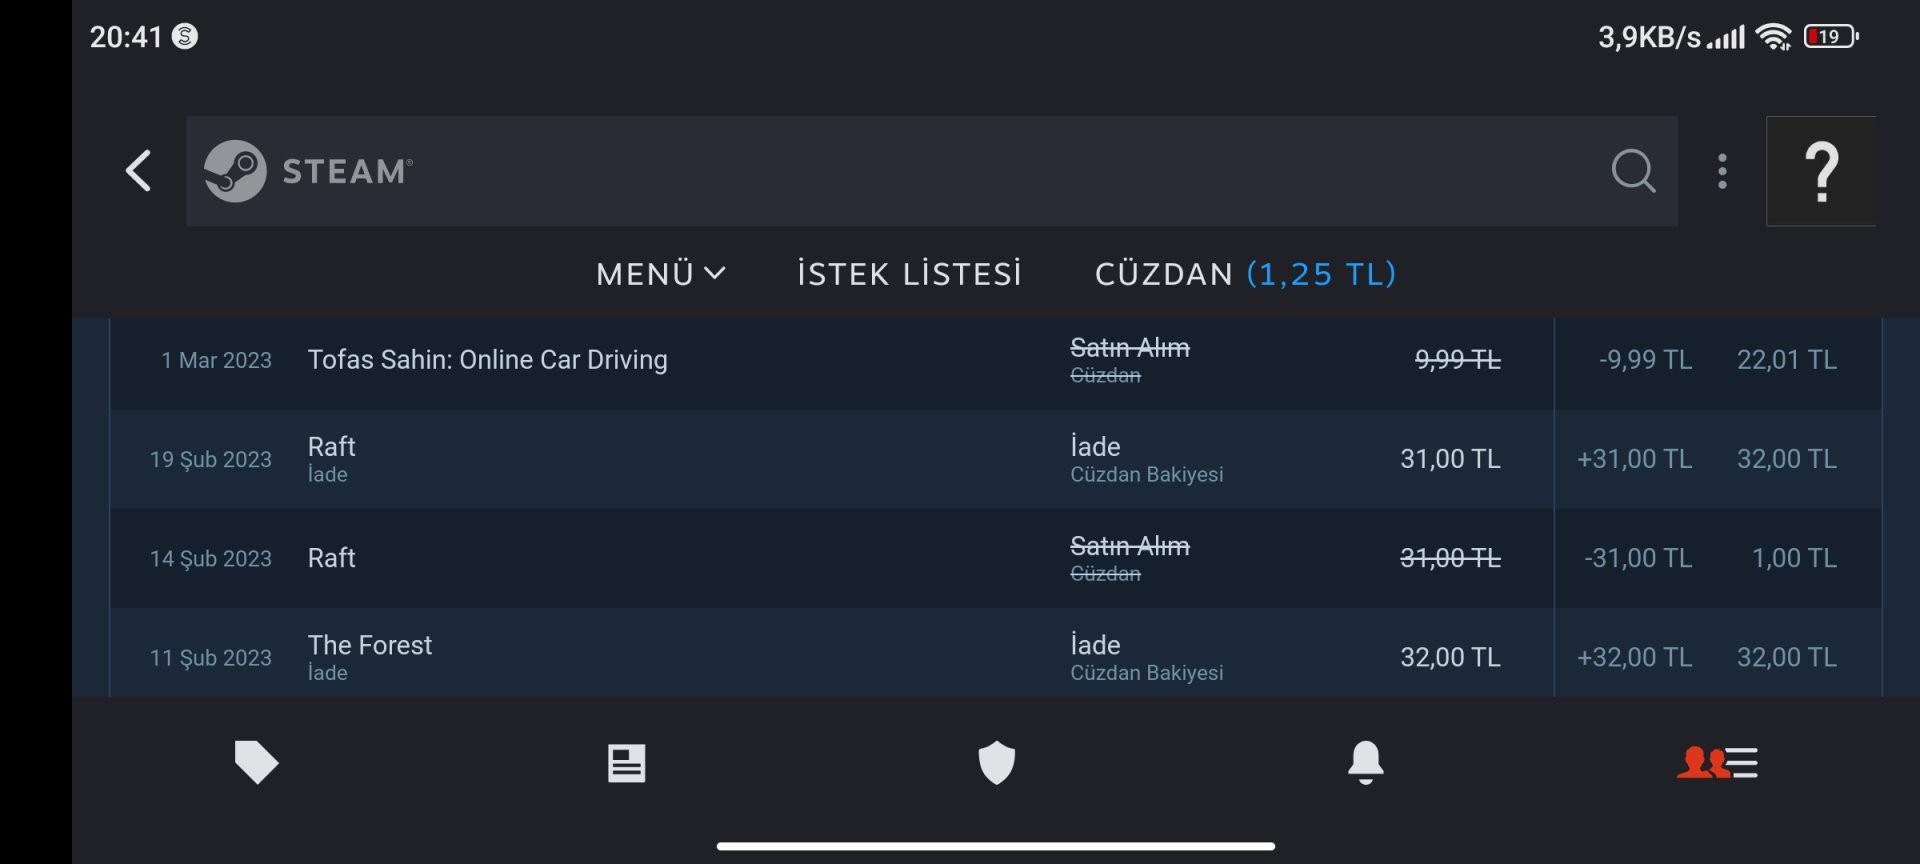Click the struck-through 31,00 TL total
This screenshot has height=864, width=1920.
(1451, 558)
